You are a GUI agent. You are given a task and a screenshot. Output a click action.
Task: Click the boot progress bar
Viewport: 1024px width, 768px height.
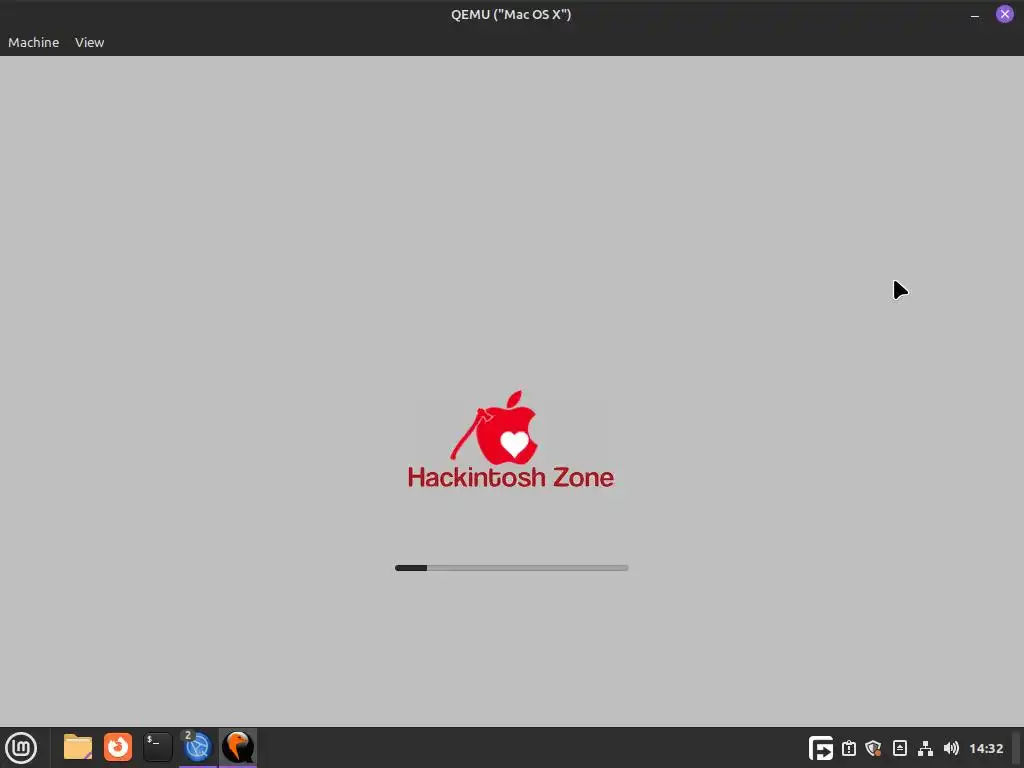coord(511,568)
